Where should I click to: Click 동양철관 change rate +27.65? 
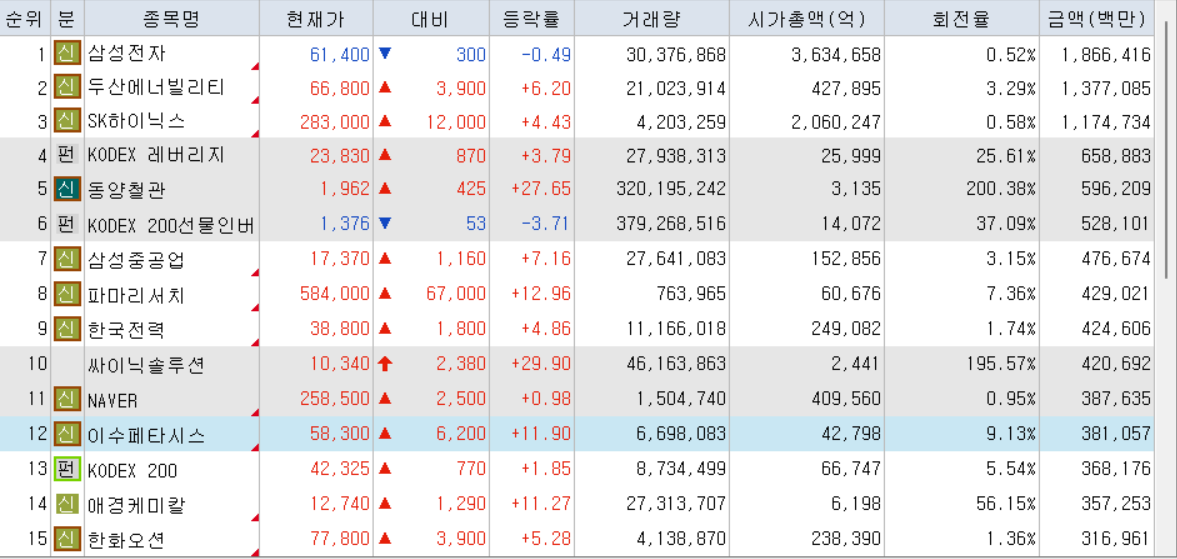[540, 191]
